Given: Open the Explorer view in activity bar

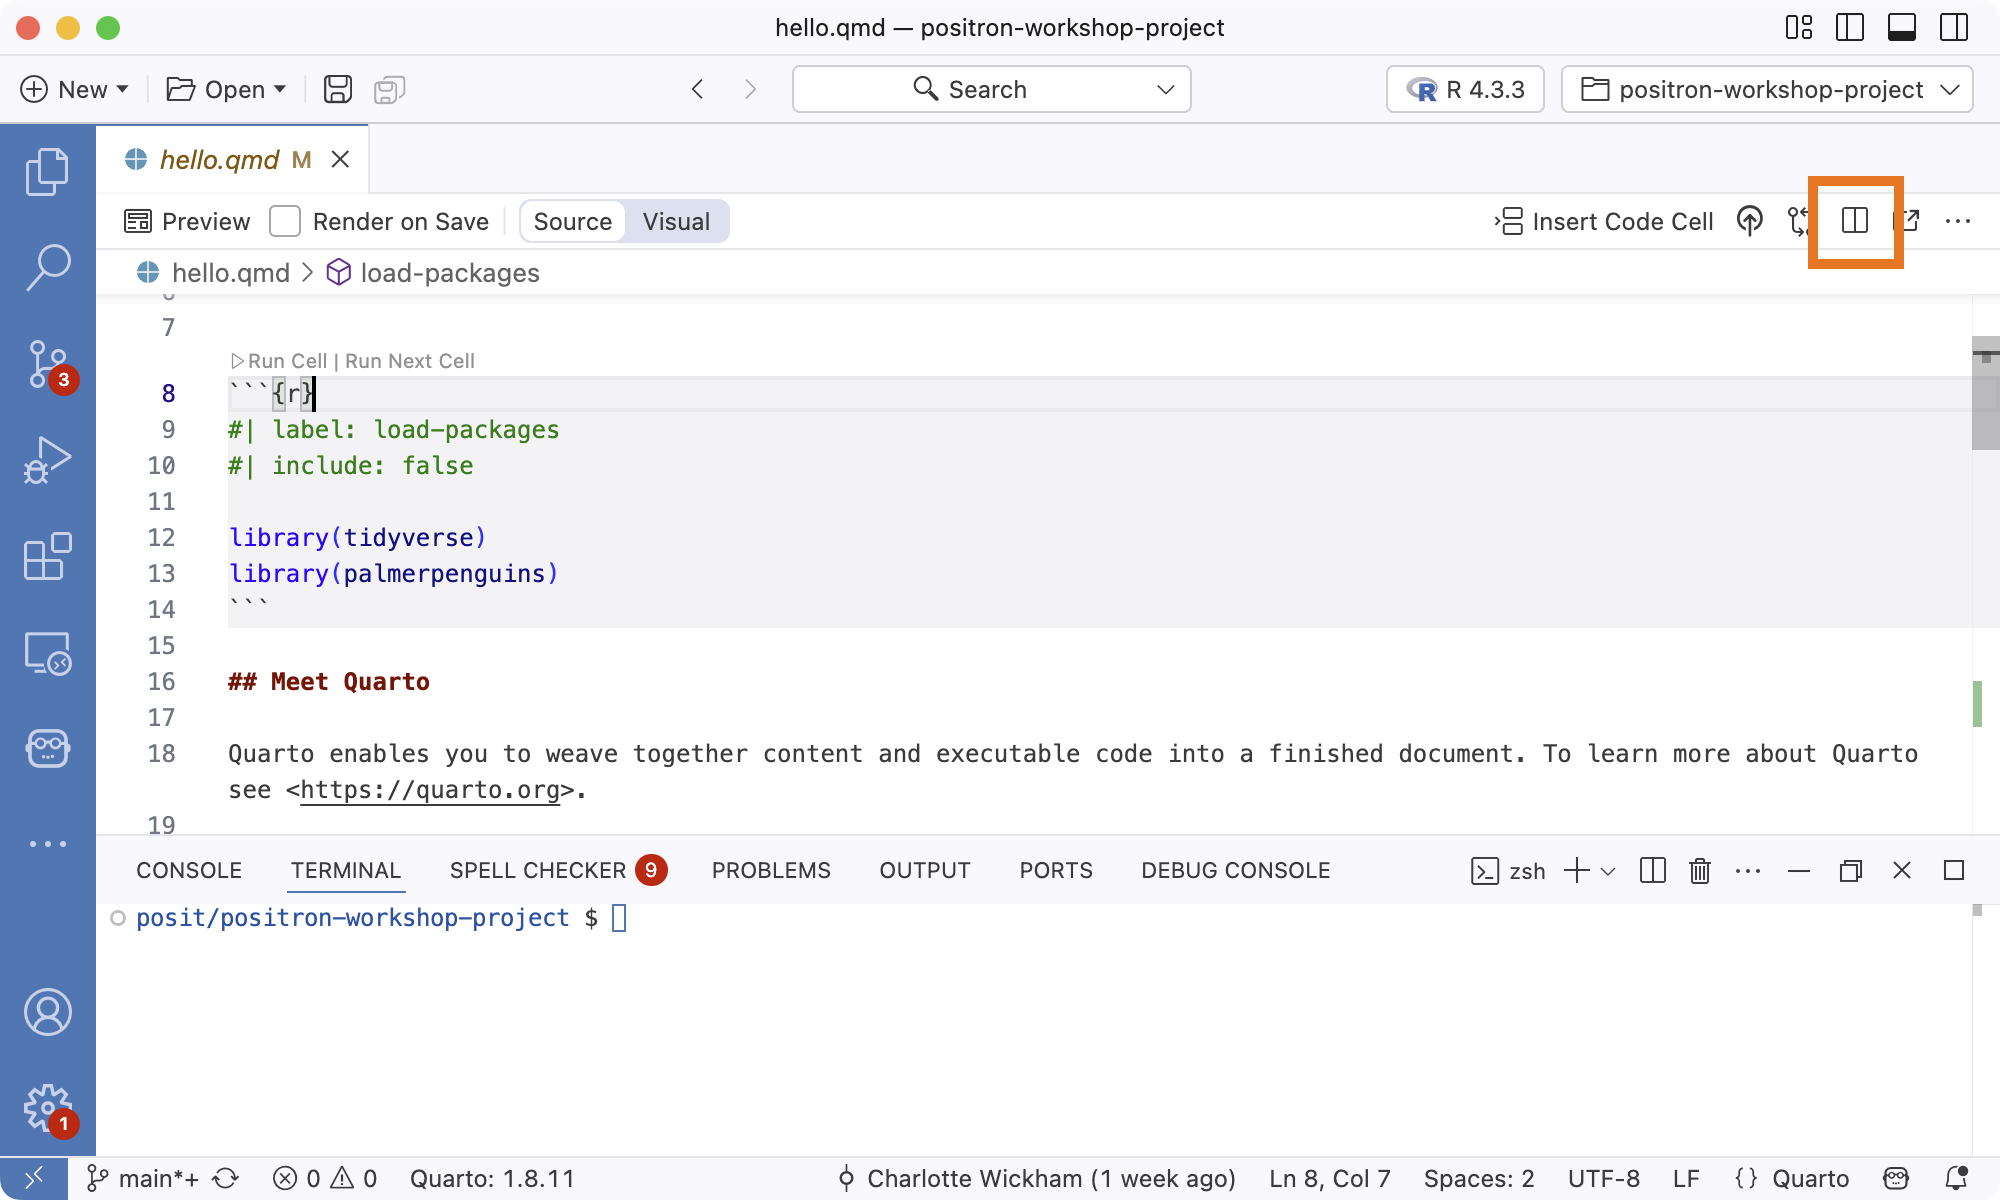Looking at the screenshot, I should point(47,172).
